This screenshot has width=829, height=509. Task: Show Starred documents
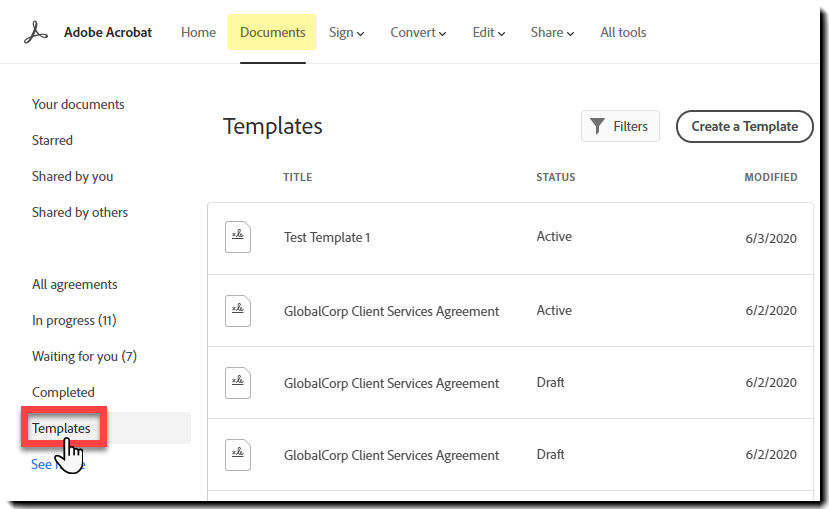(52, 140)
